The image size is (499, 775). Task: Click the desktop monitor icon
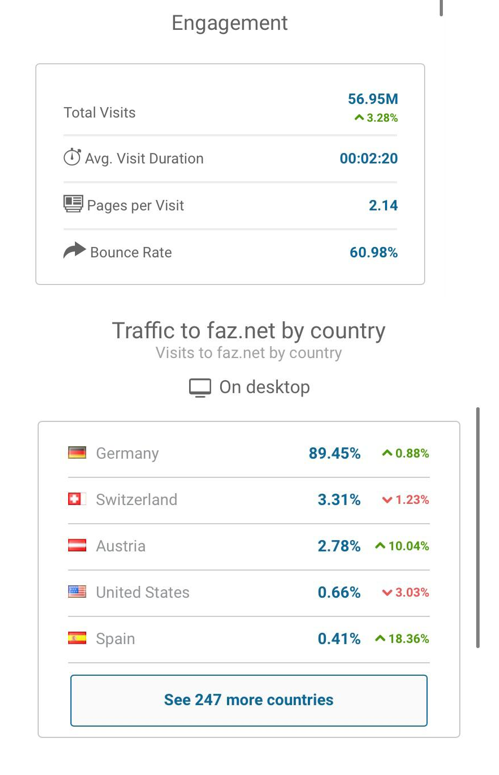coord(200,388)
